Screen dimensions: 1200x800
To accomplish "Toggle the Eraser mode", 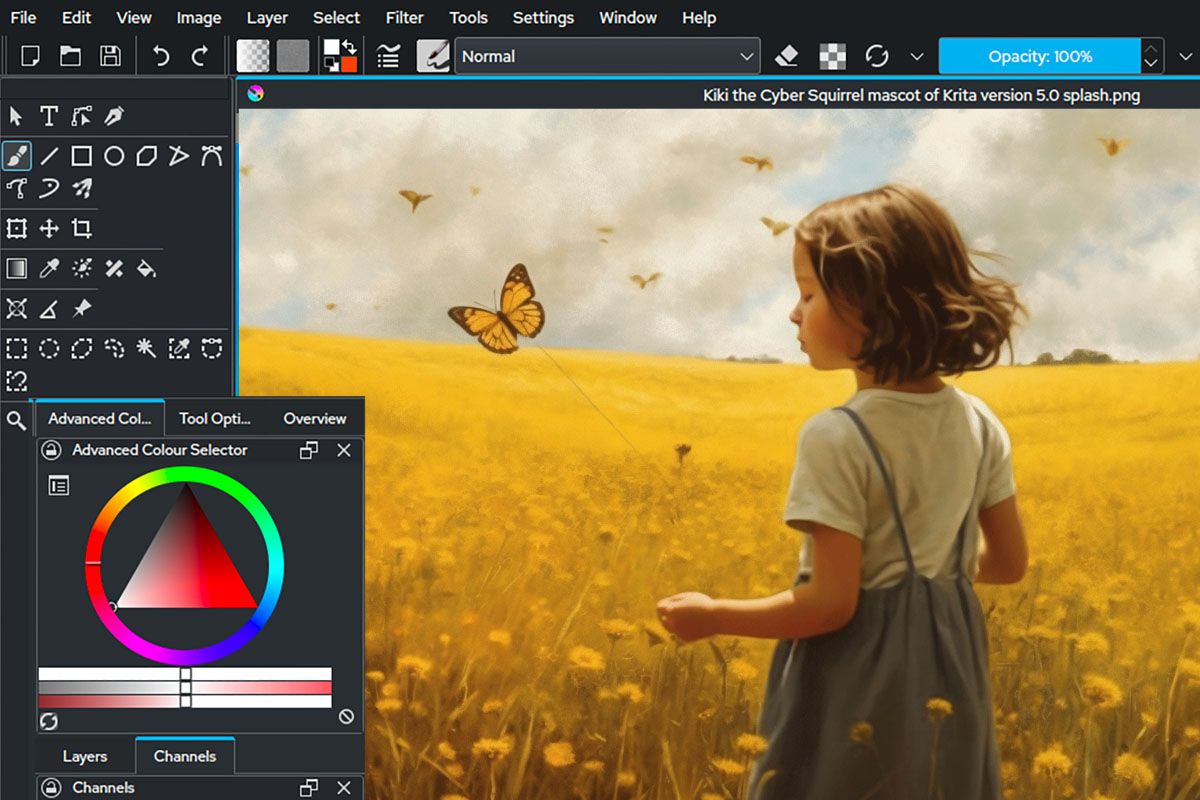I will pyautogui.click(x=788, y=56).
